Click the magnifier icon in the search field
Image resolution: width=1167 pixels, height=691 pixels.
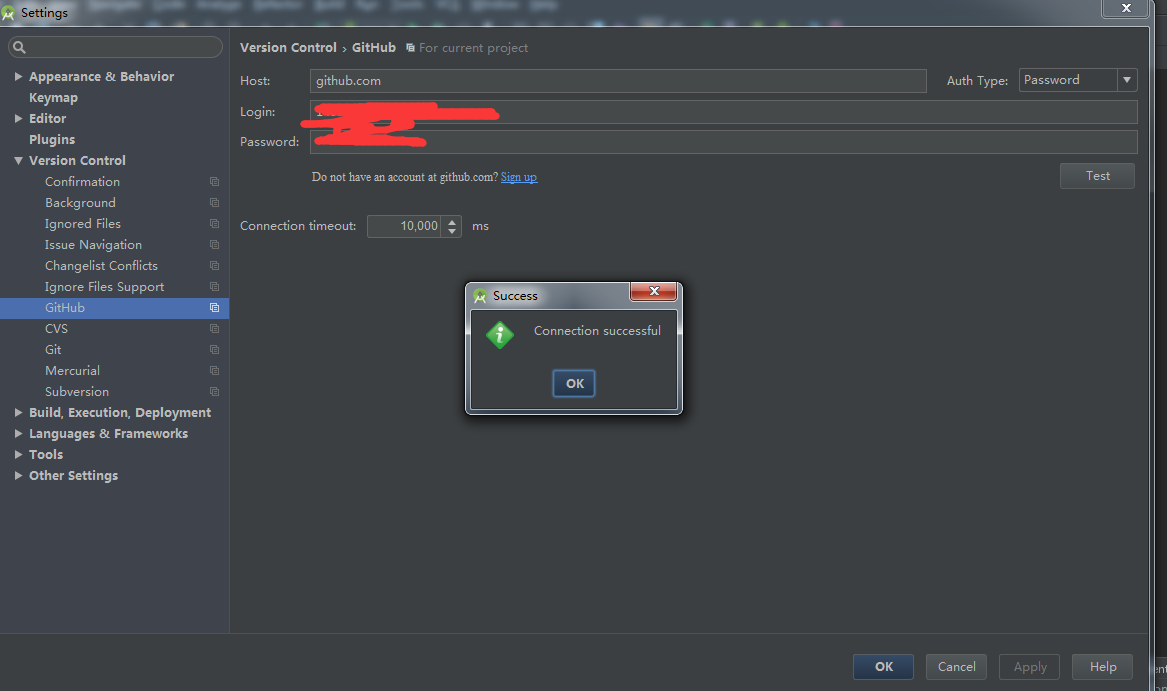(18, 47)
